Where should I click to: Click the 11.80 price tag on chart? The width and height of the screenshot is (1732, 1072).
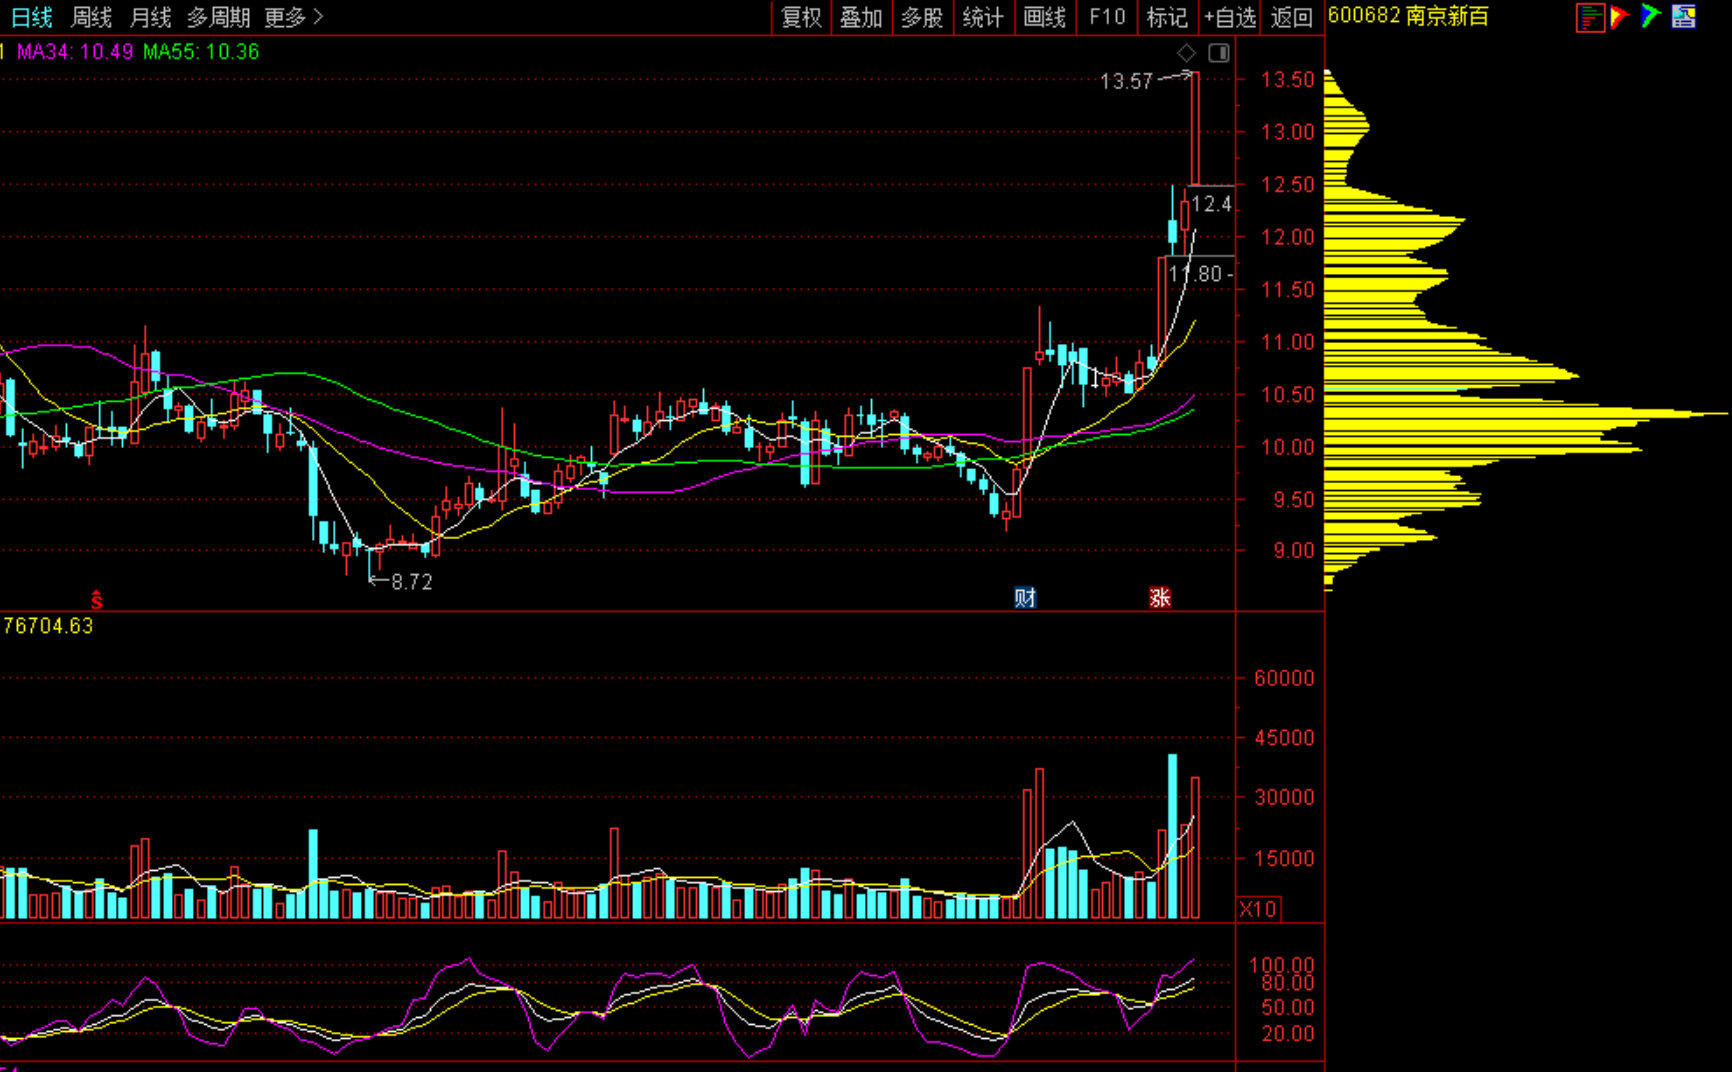[x=1195, y=274]
